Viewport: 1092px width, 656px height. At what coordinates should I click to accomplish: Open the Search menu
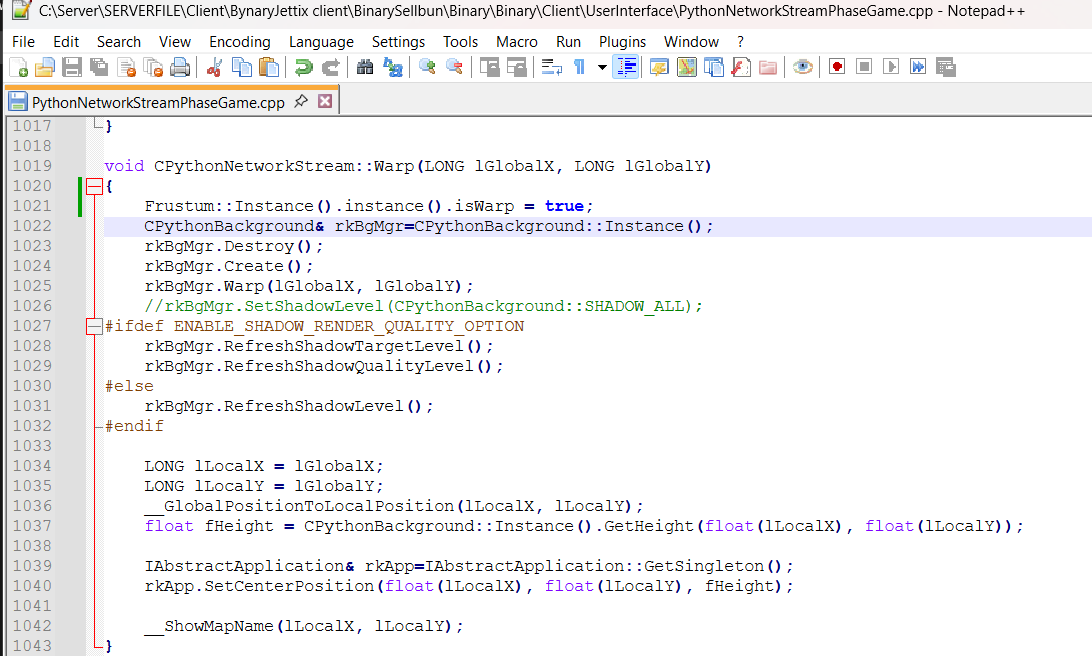coord(118,42)
